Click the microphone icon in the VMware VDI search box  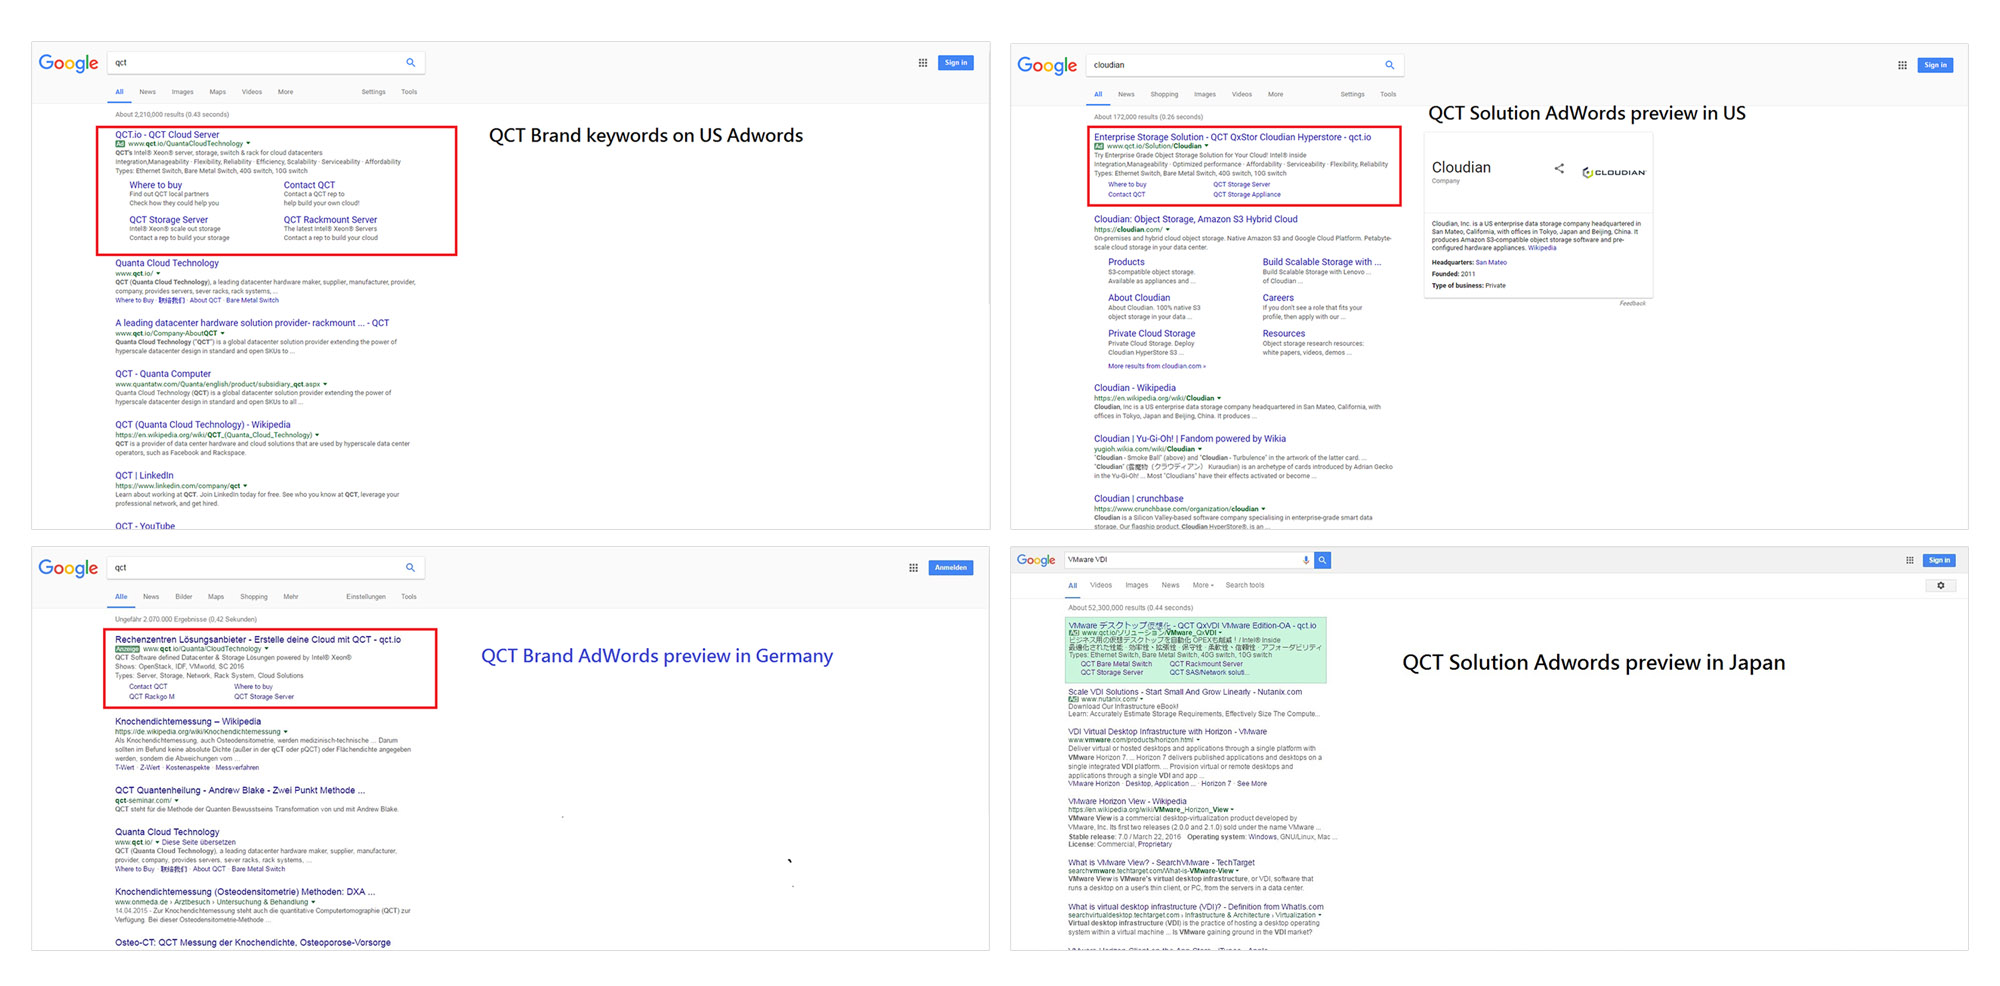pos(1306,560)
